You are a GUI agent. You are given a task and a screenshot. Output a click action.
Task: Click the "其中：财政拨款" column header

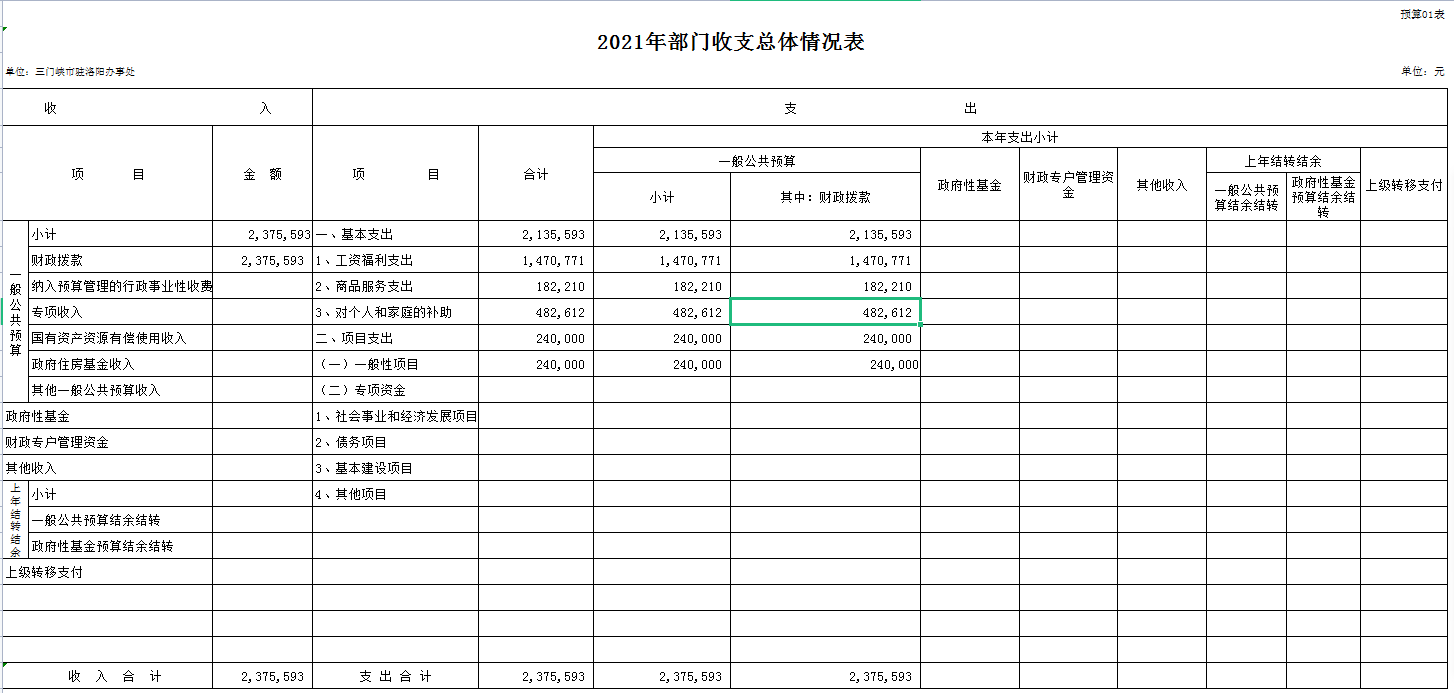[x=825, y=197]
